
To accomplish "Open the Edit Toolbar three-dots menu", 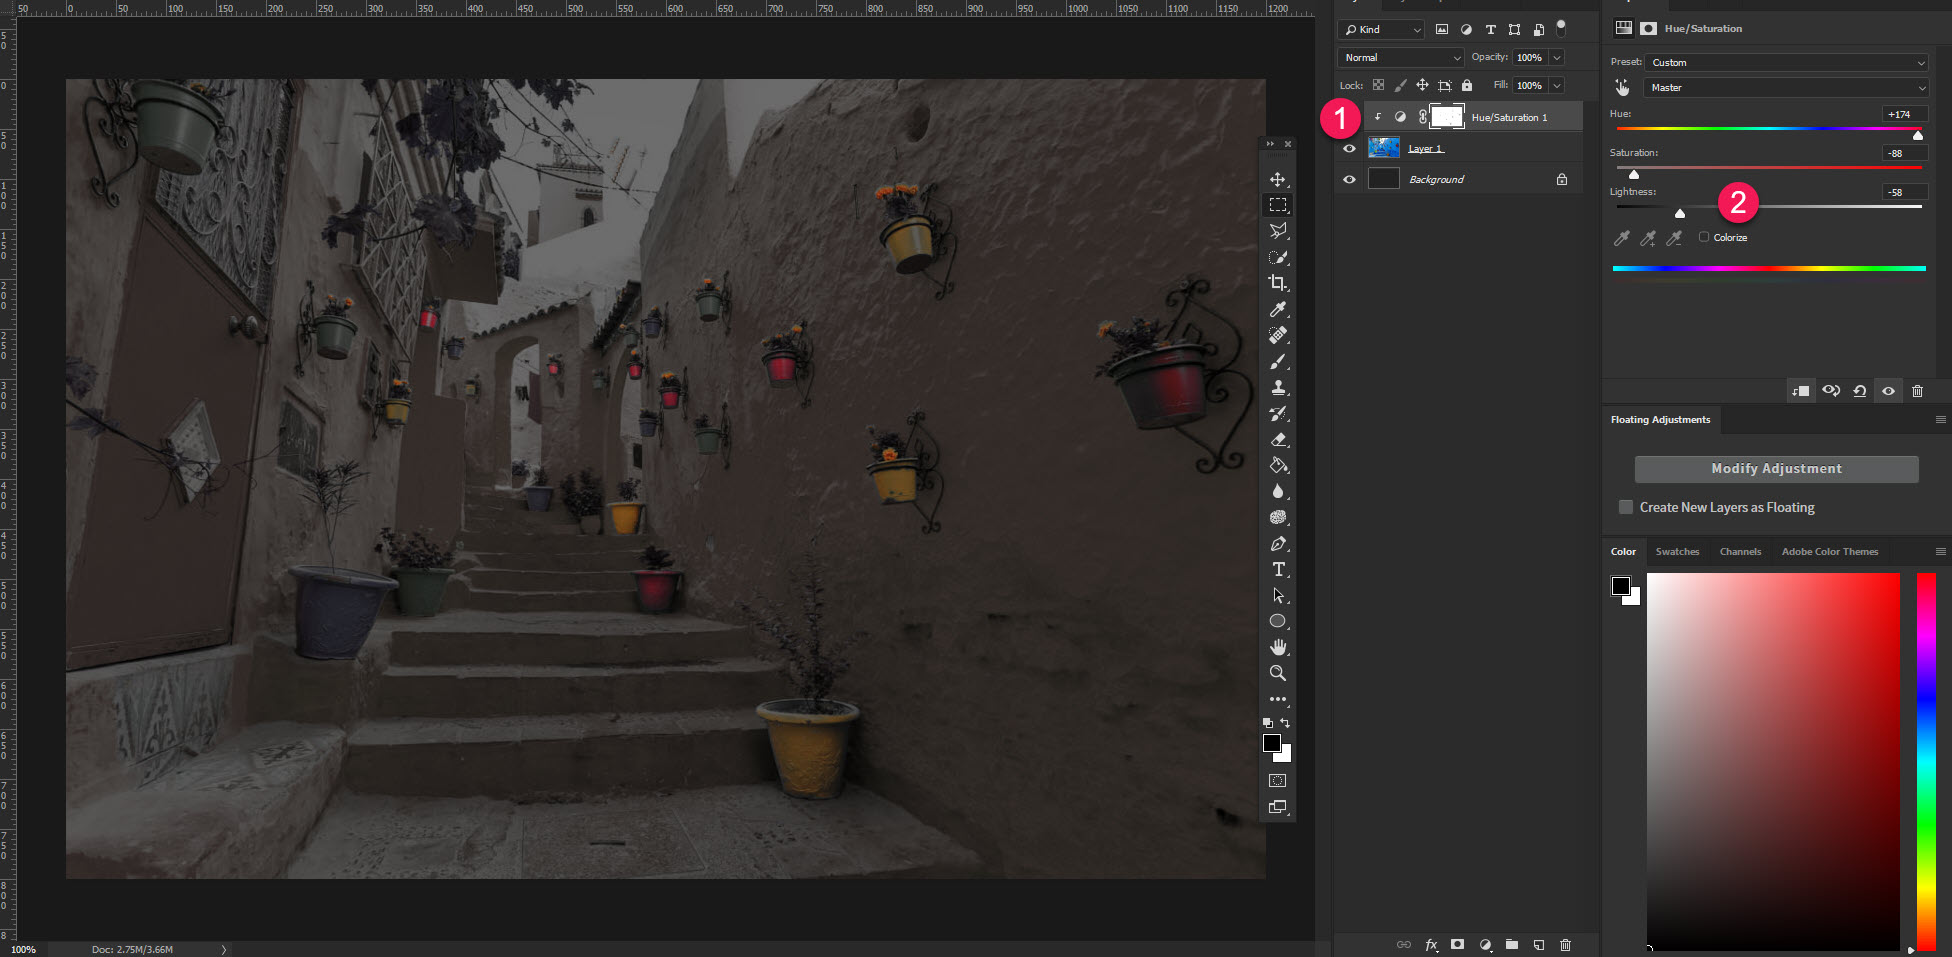I will coord(1277,699).
